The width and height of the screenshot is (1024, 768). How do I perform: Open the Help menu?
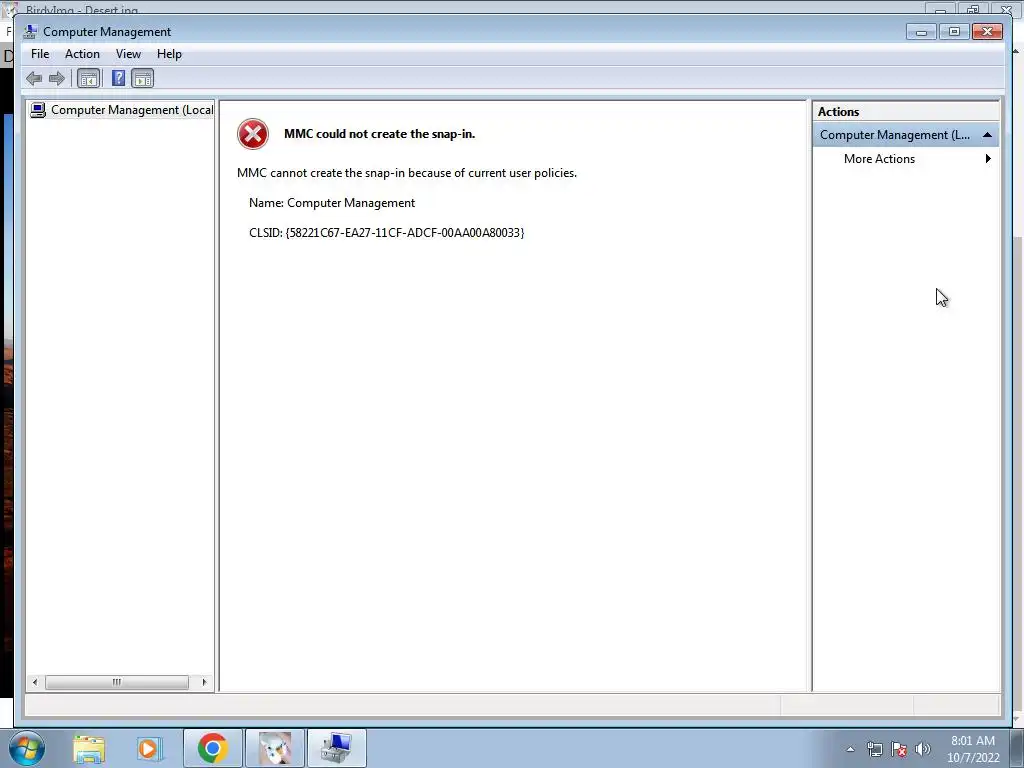point(169,54)
